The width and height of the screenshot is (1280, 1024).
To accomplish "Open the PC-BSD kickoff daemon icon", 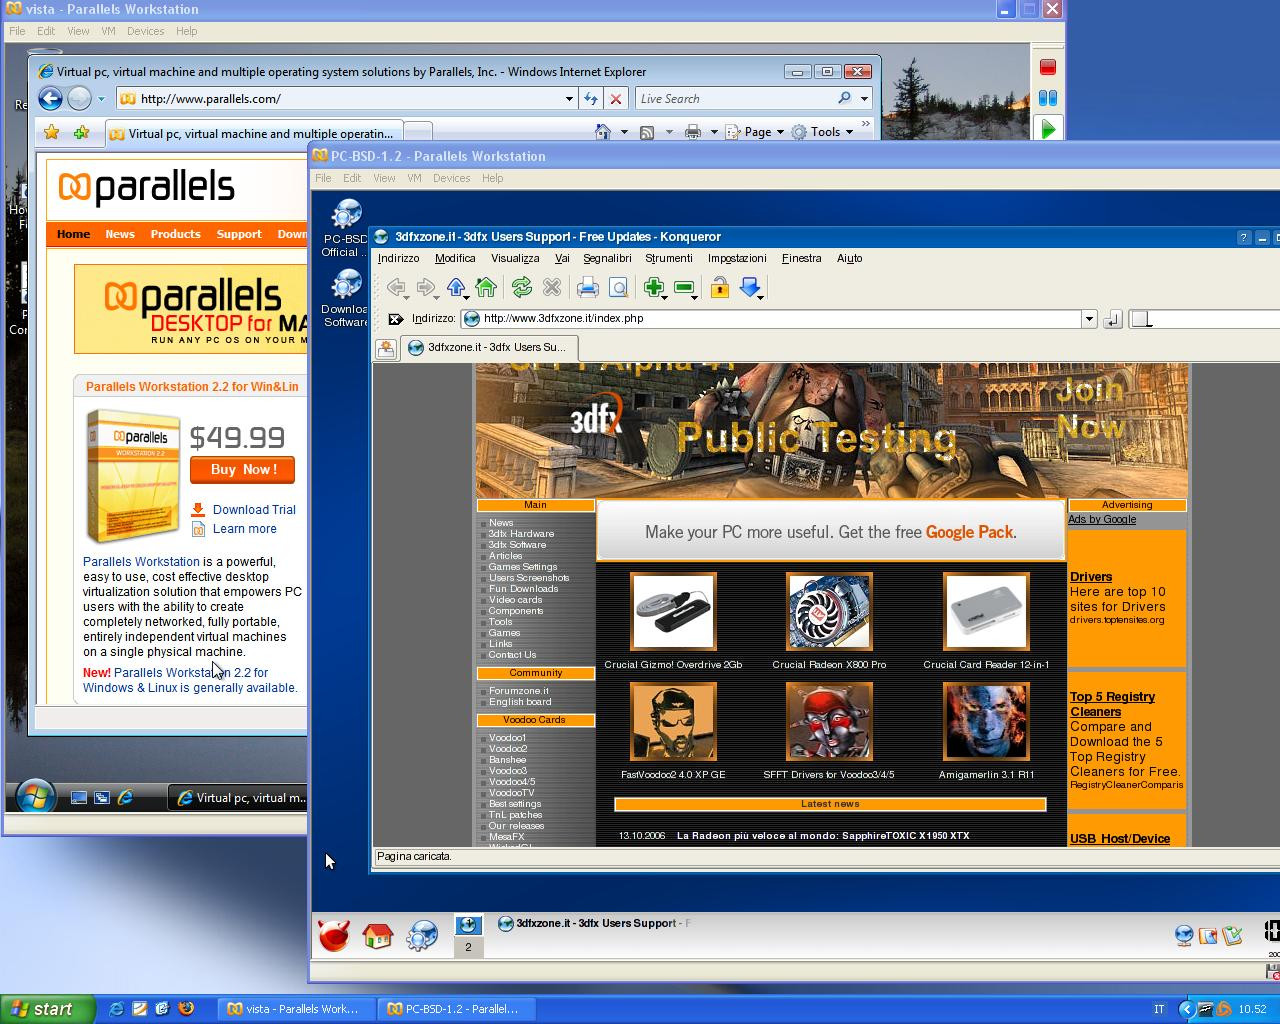I will (x=334, y=936).
